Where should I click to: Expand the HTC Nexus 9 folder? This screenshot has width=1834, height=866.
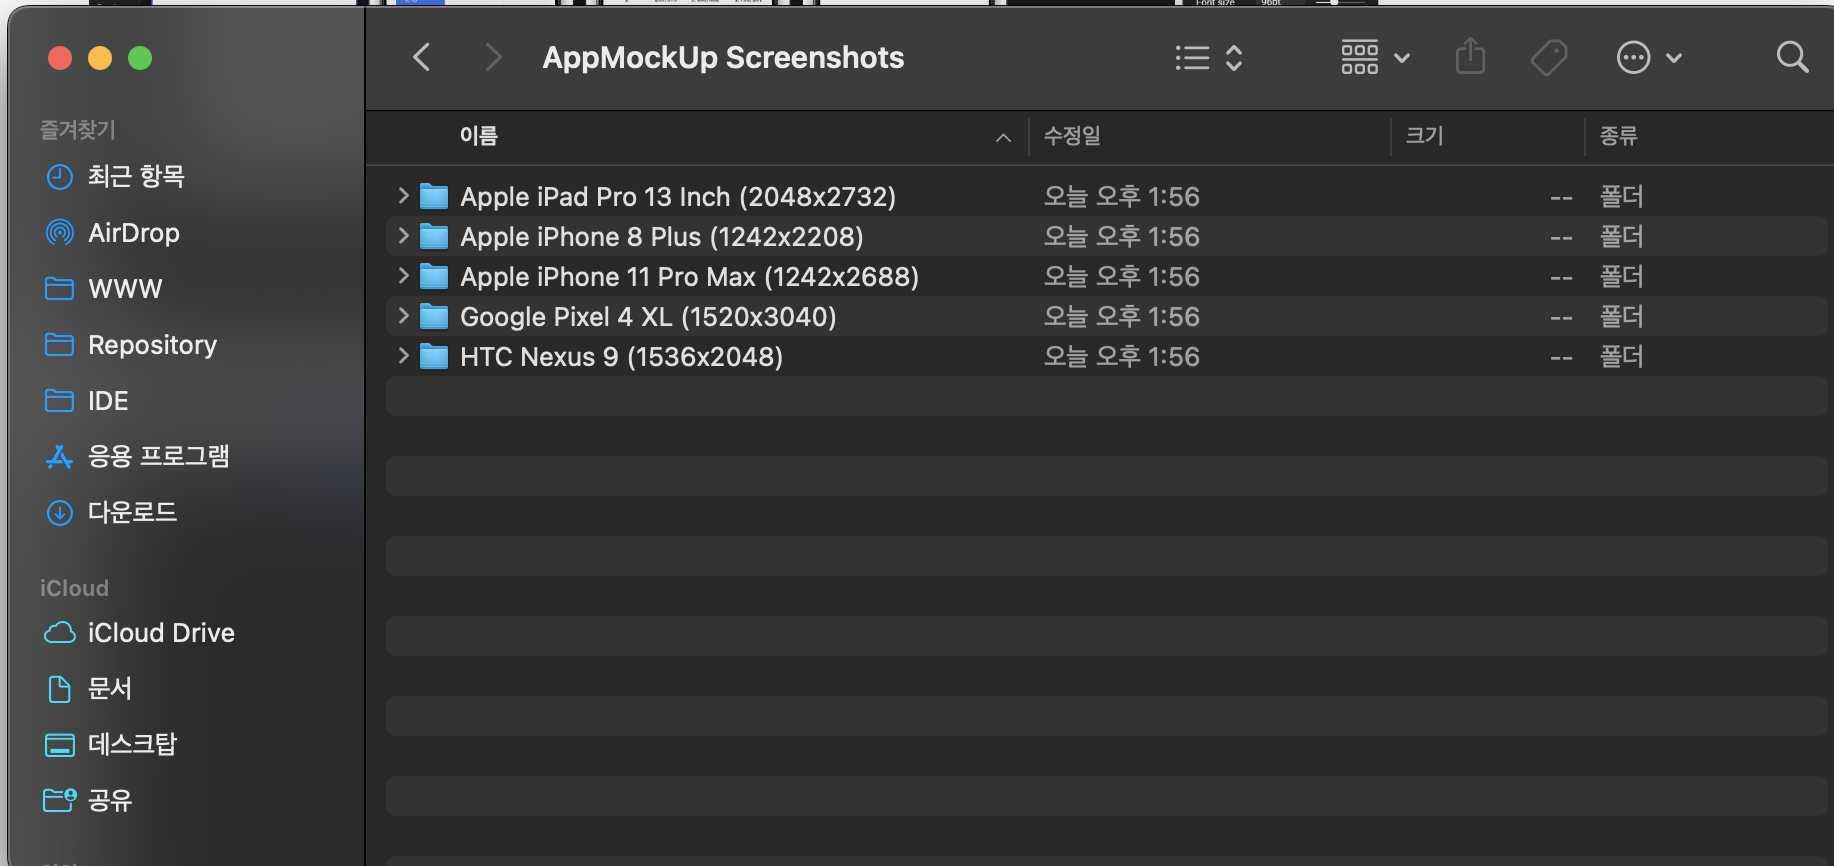(x=403, y=356)
